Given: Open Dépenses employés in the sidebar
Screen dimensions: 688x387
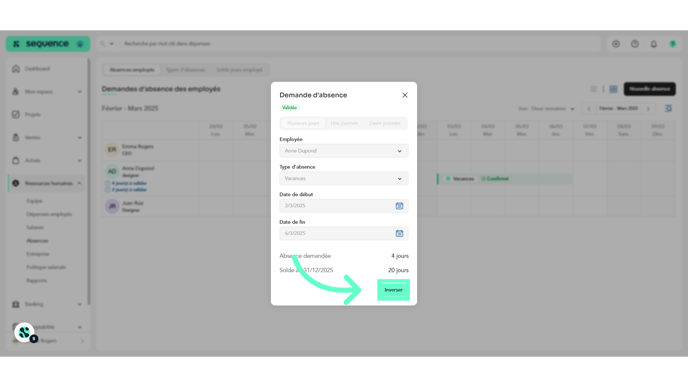Looking at the screenshot, I should (x=49, y=214).
